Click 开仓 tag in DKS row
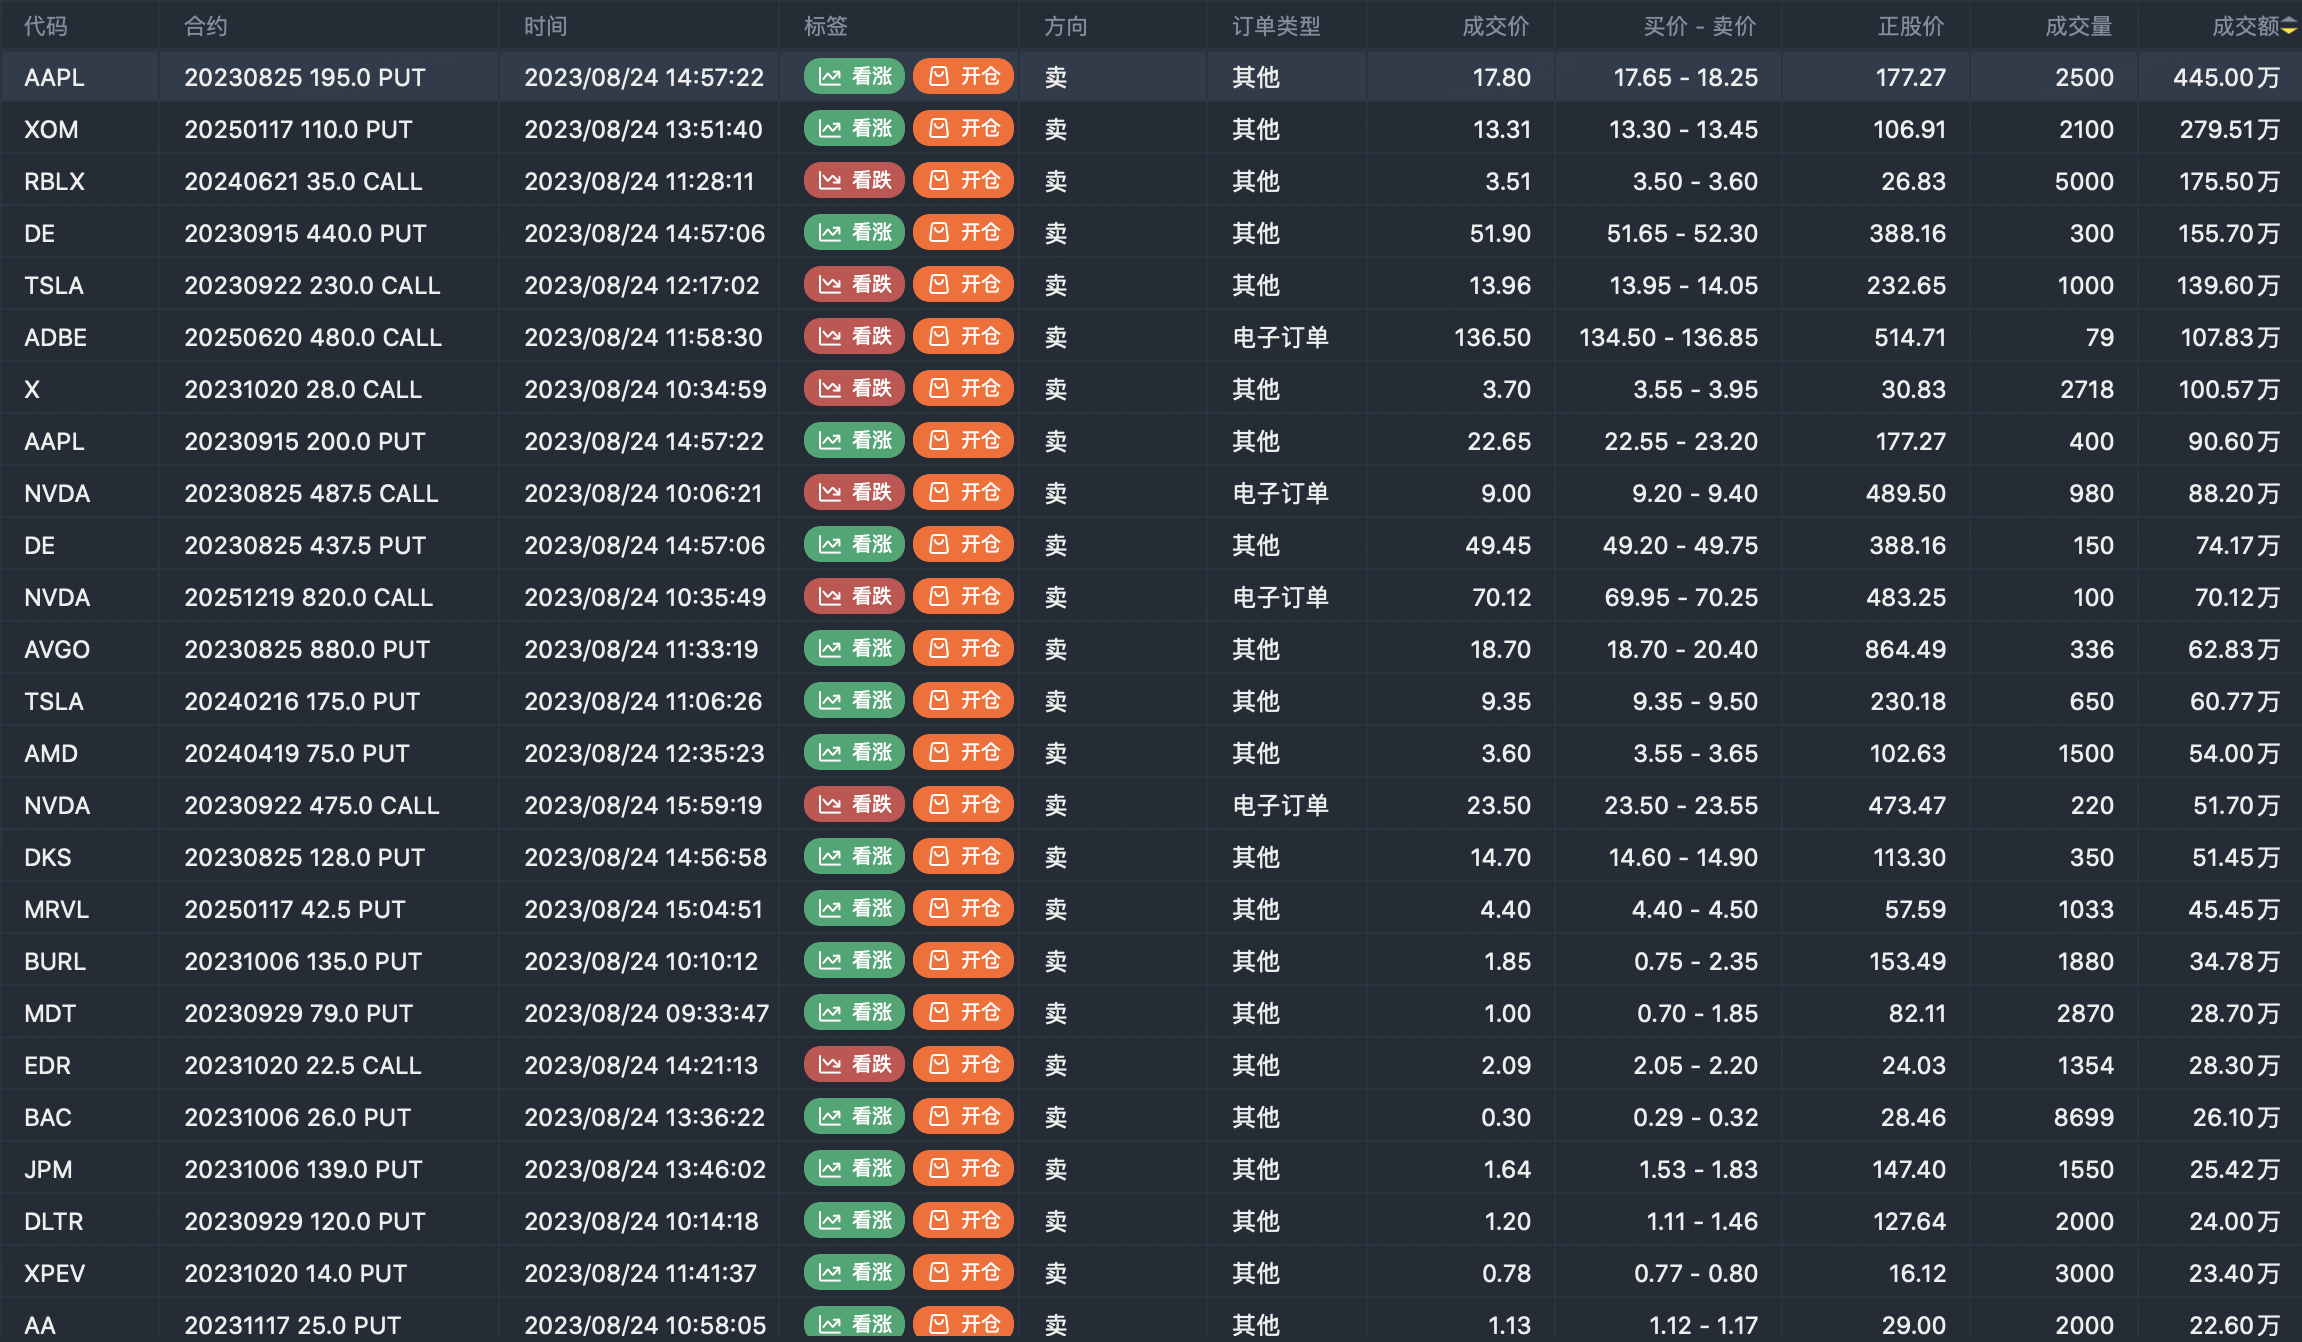Viewport: 2302px width, 1342px height. click(x=964, y=857)
